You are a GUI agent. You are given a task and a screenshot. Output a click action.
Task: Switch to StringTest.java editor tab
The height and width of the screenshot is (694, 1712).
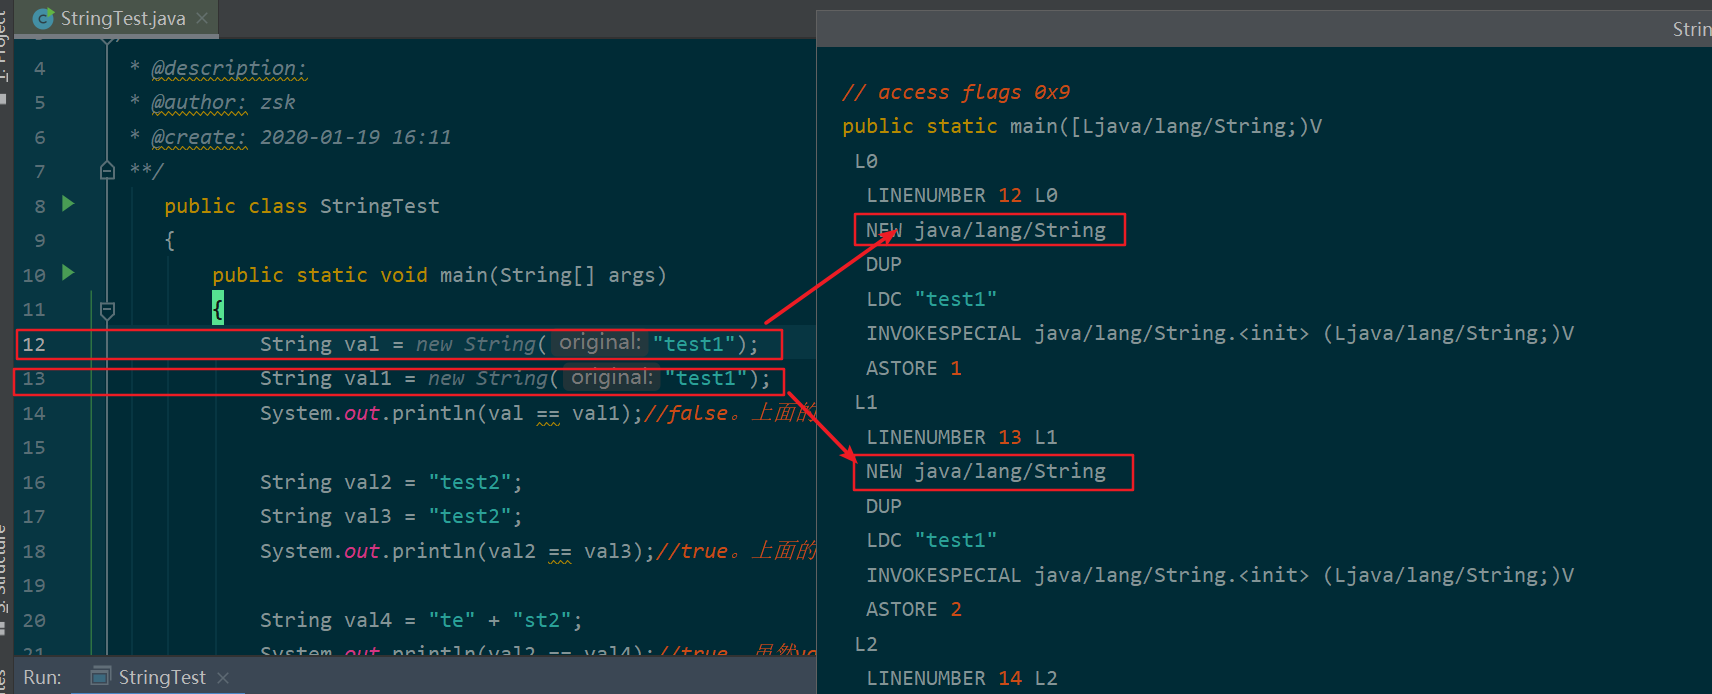click(x=122, y=19)
